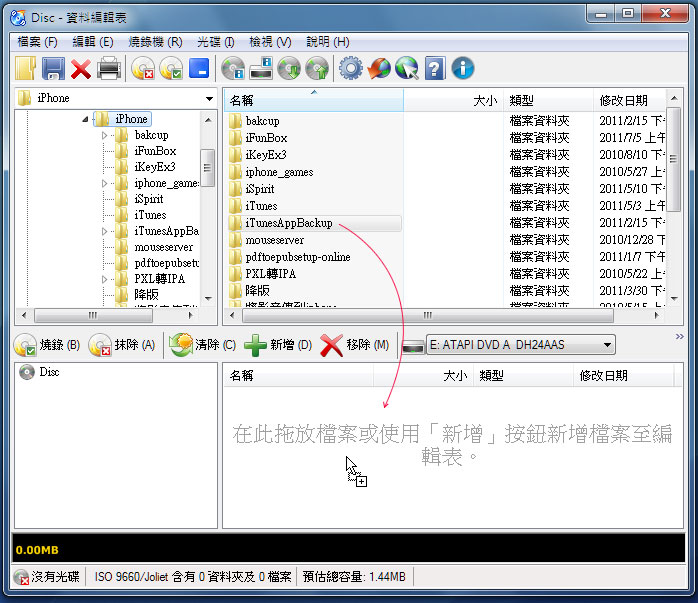Sort upper file list by 類型 column
698x603 pixels.
coord(548,101)
